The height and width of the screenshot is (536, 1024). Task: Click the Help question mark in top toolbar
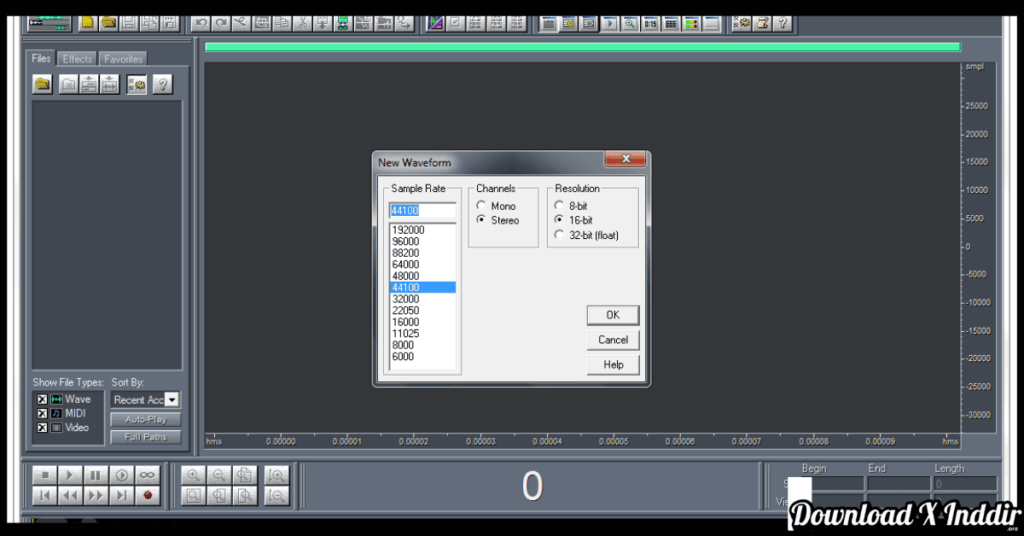pos(782,22)
